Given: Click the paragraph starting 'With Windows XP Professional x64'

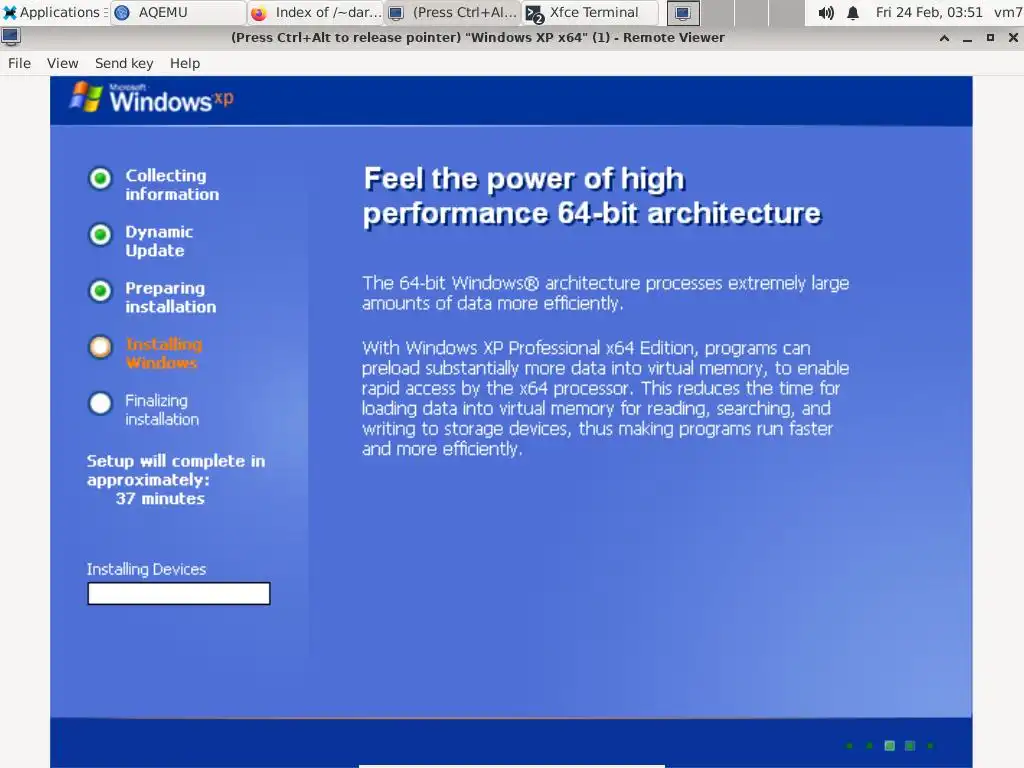Looking at the screenshot, I should [x=605, y=398].
